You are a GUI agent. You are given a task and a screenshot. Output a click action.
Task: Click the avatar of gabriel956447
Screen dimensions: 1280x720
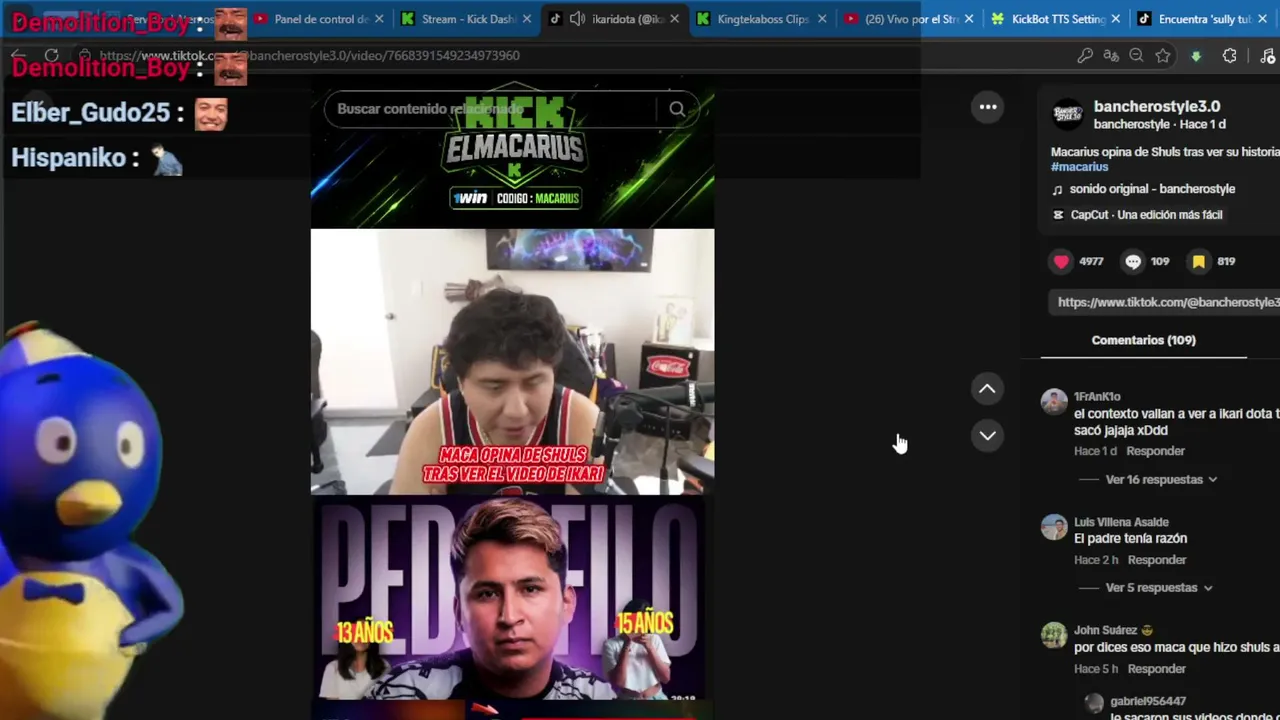tap(1094, 703)
